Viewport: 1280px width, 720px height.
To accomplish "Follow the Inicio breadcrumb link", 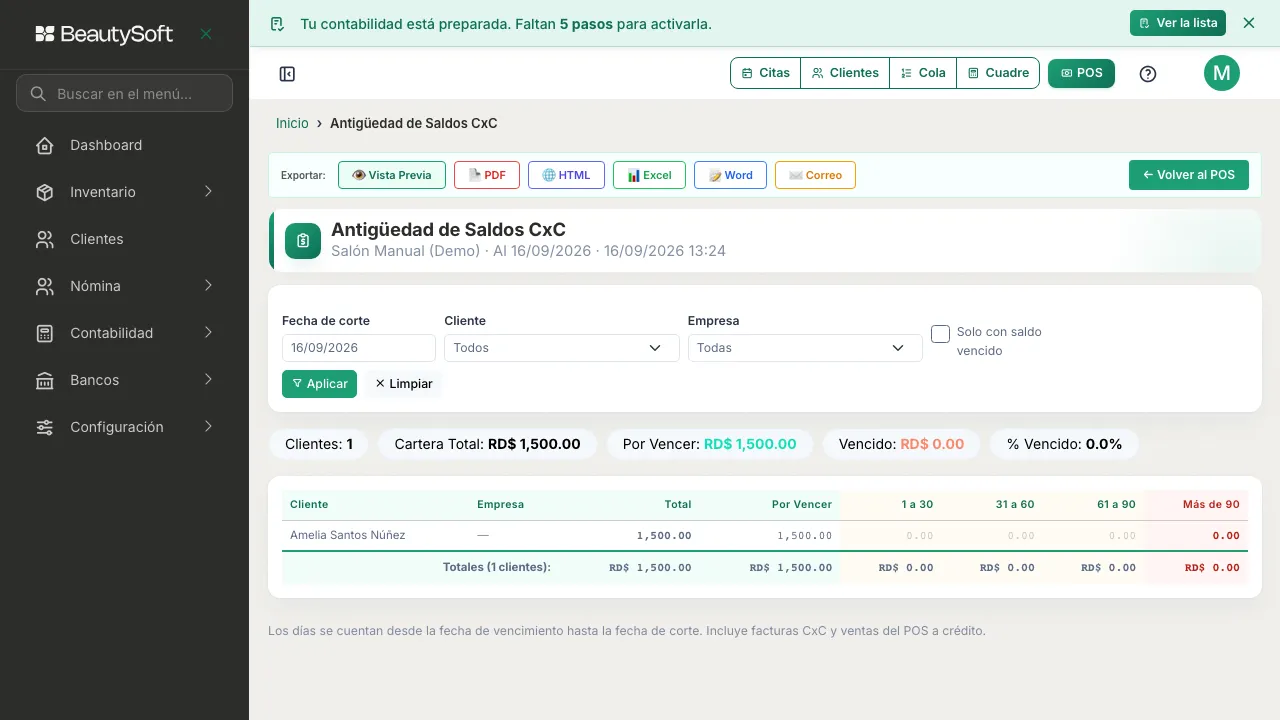I will (x=292, y=123).
